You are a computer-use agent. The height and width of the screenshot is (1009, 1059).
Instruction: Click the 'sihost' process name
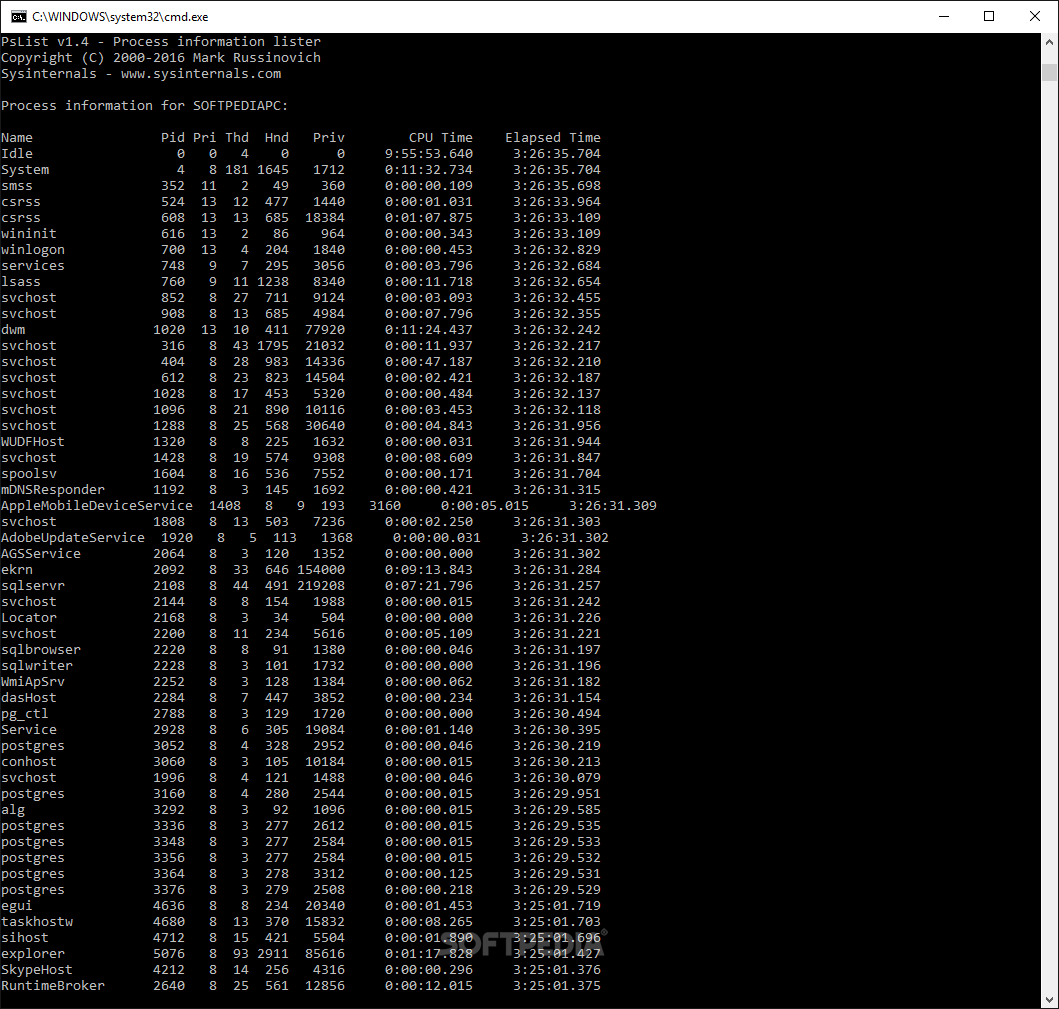pyautogui.click(x=25, y=938)
